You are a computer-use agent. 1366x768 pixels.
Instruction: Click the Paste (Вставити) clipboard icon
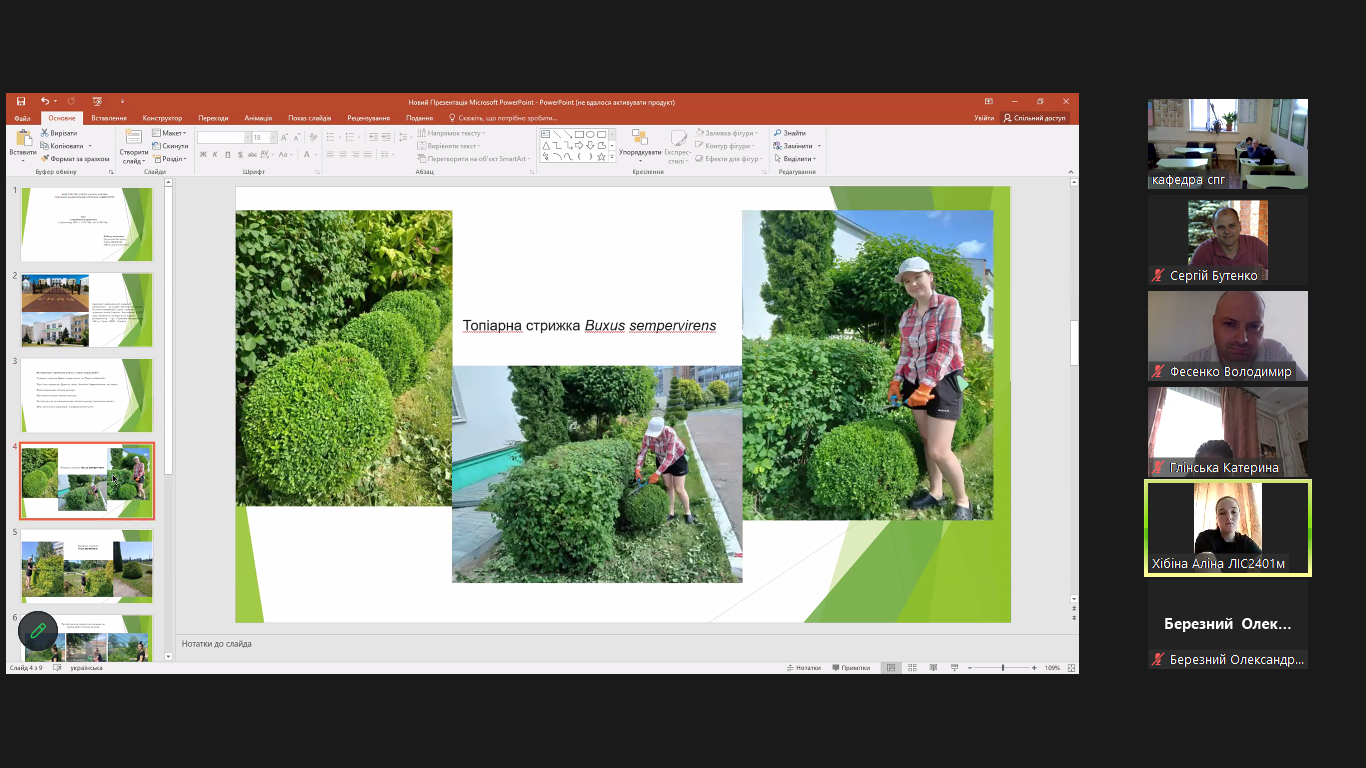pyautogui.click(x=22, y=141)
